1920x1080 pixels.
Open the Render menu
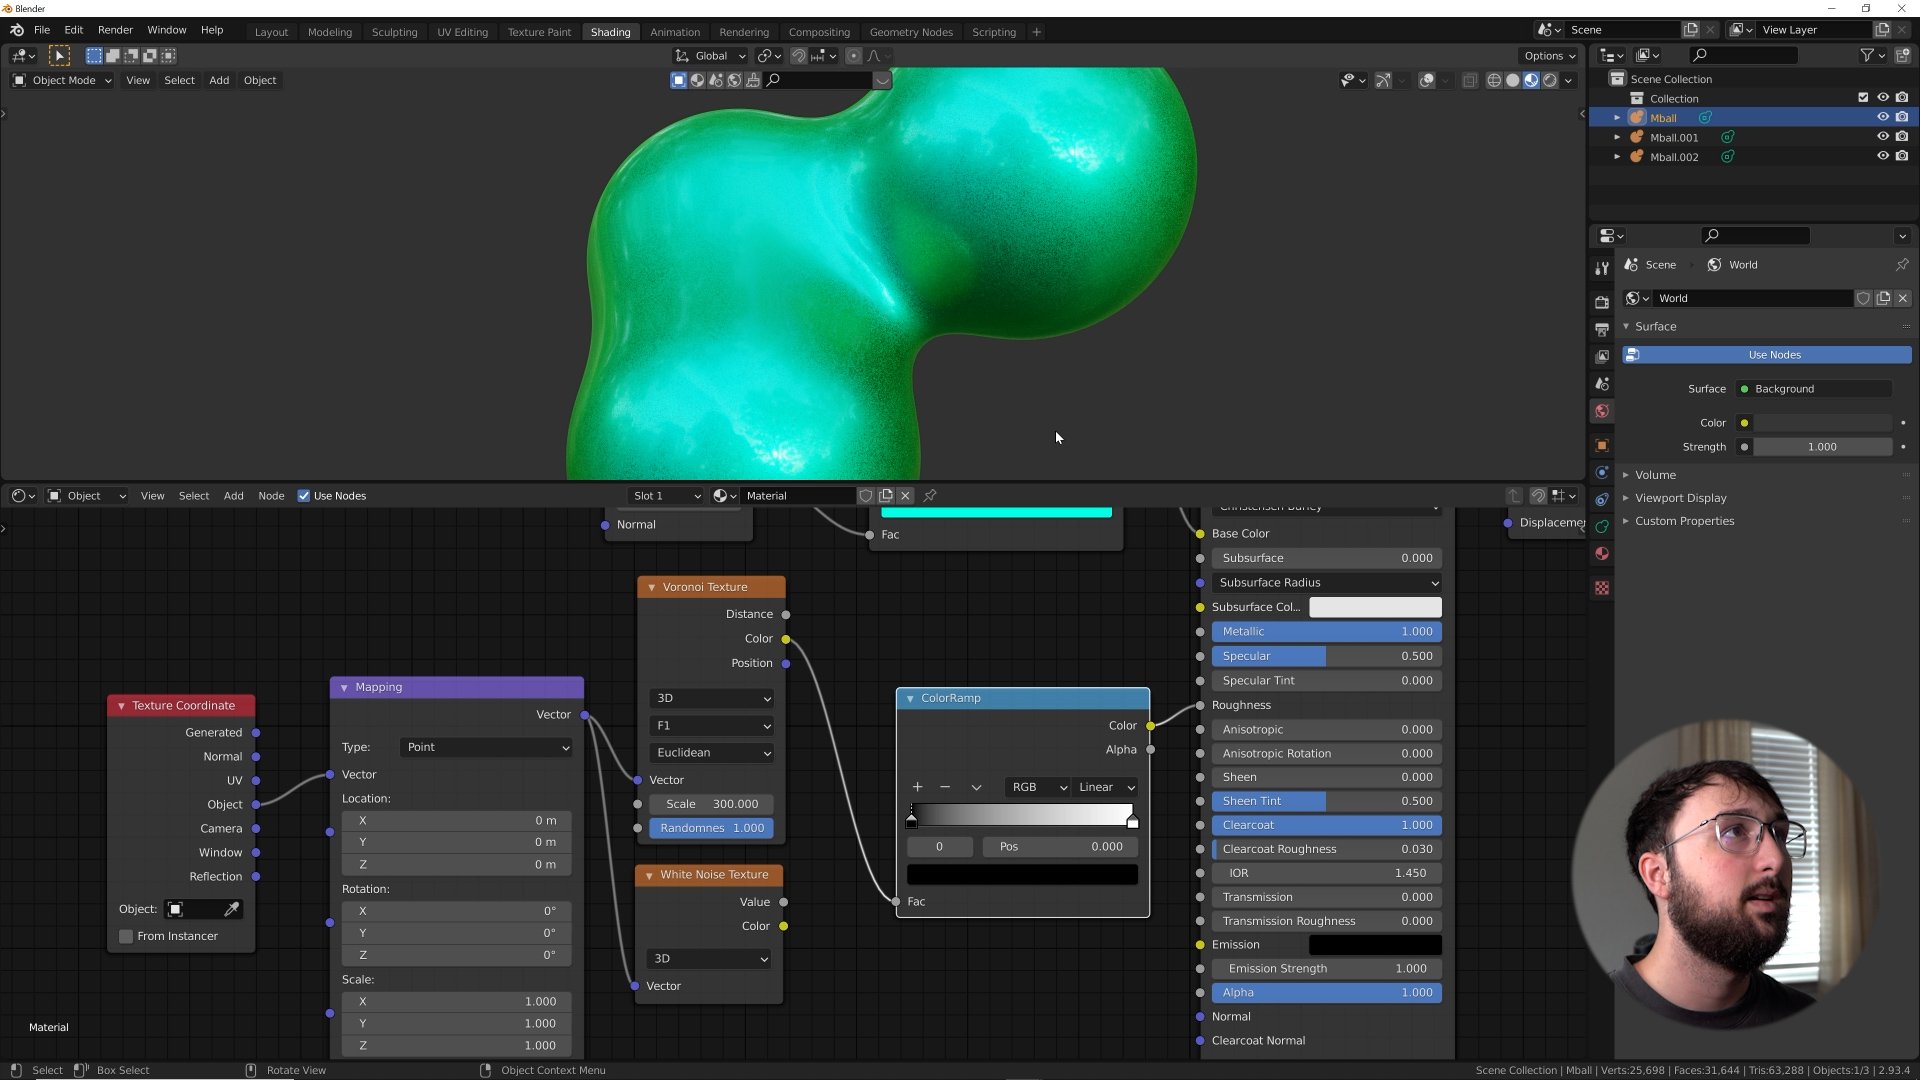115,30
